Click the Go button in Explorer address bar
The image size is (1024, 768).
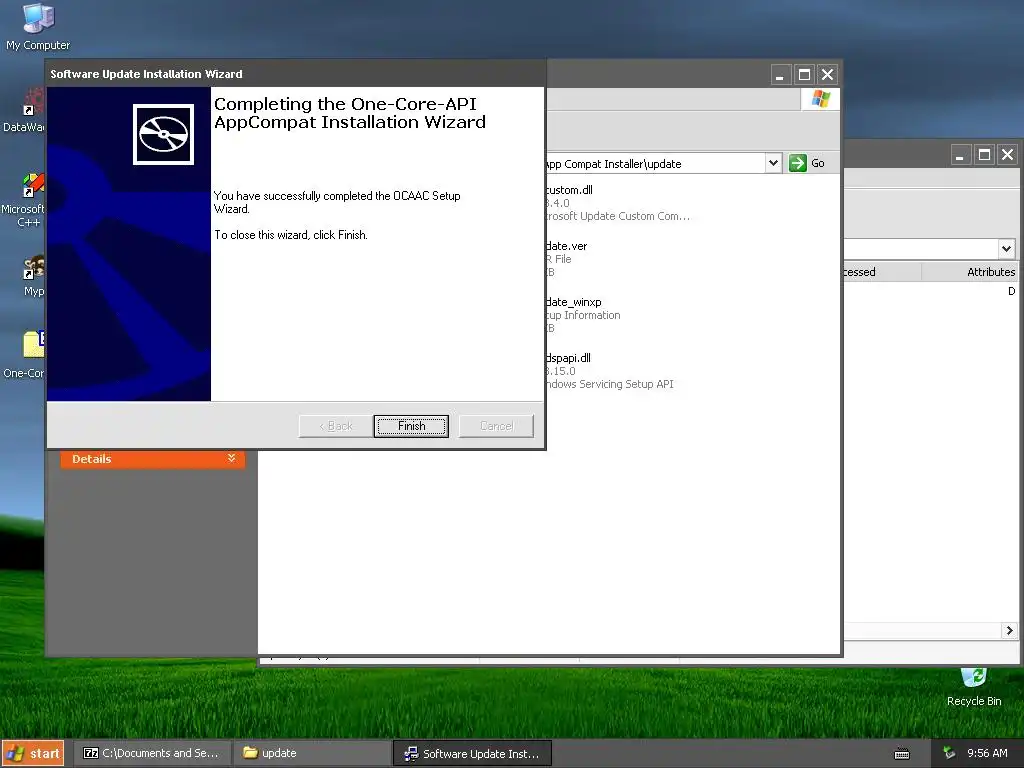tap(807, 163)
